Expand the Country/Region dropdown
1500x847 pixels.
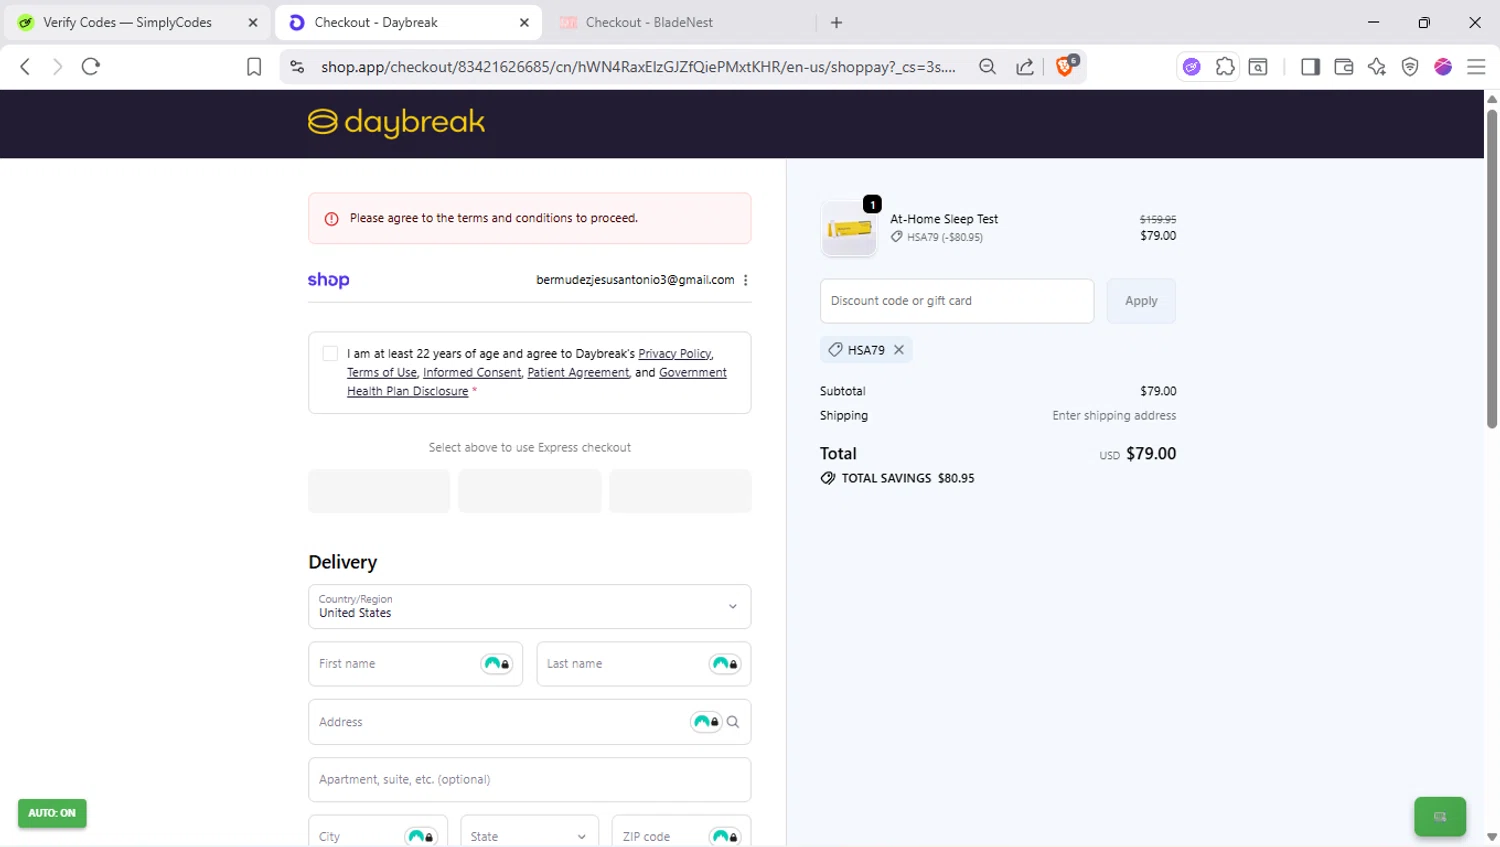pyautogui.click(x=530, y=607)
